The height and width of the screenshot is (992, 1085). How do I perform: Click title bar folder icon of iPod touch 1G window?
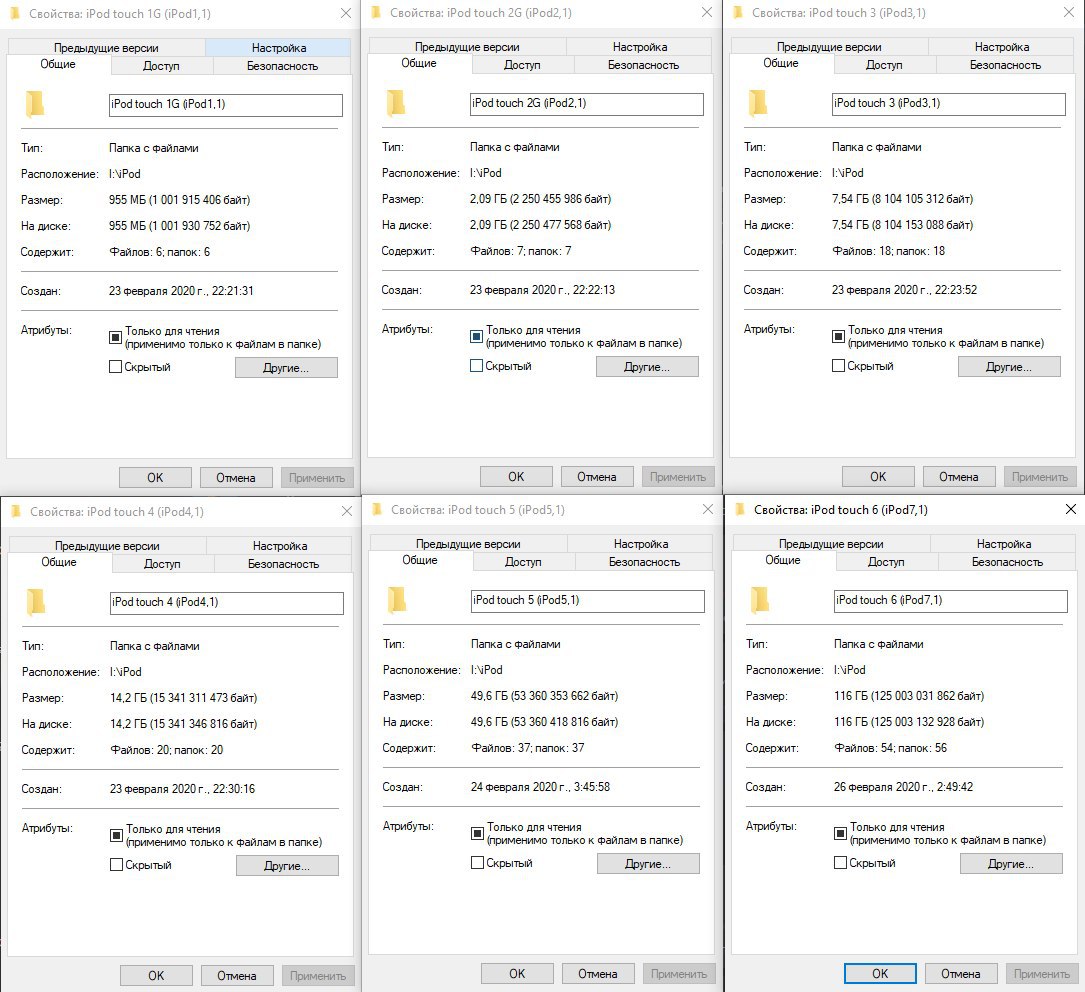click(x=15, y=13)
